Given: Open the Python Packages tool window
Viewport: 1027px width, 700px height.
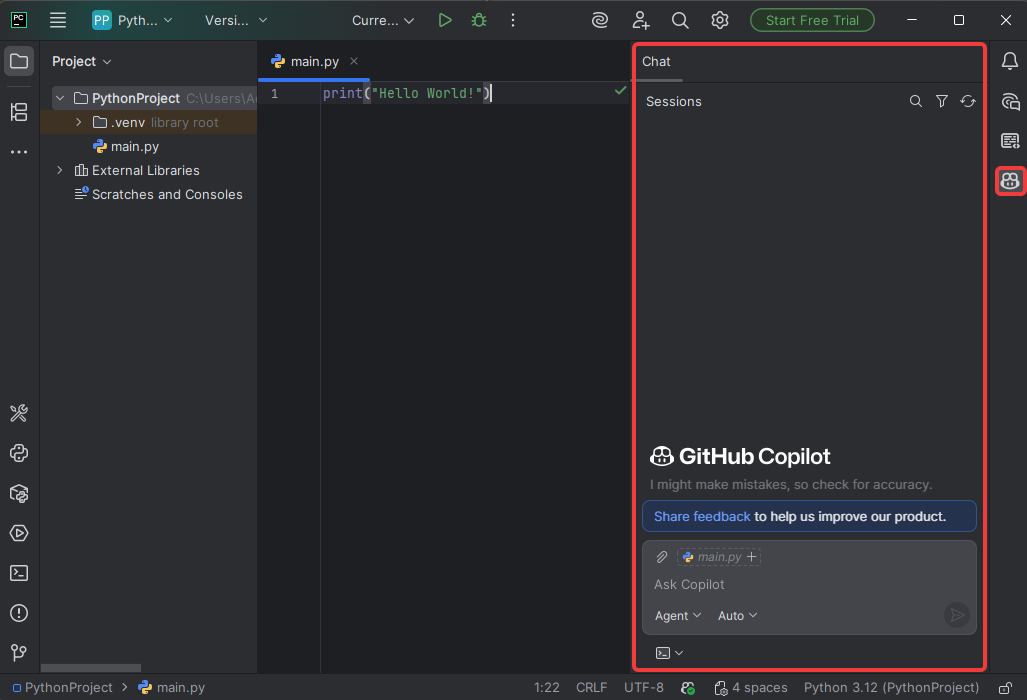Looking at the screenshot, I should tap(19, 493).
